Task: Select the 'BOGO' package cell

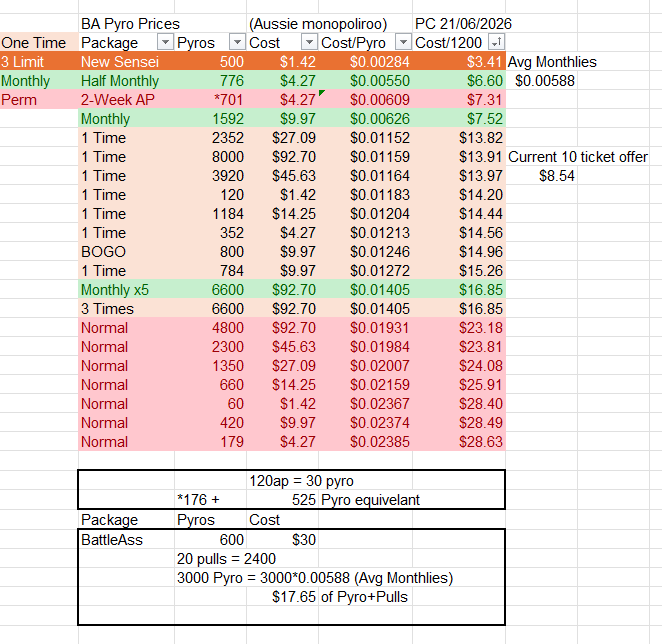Action: tap(126, 252)
